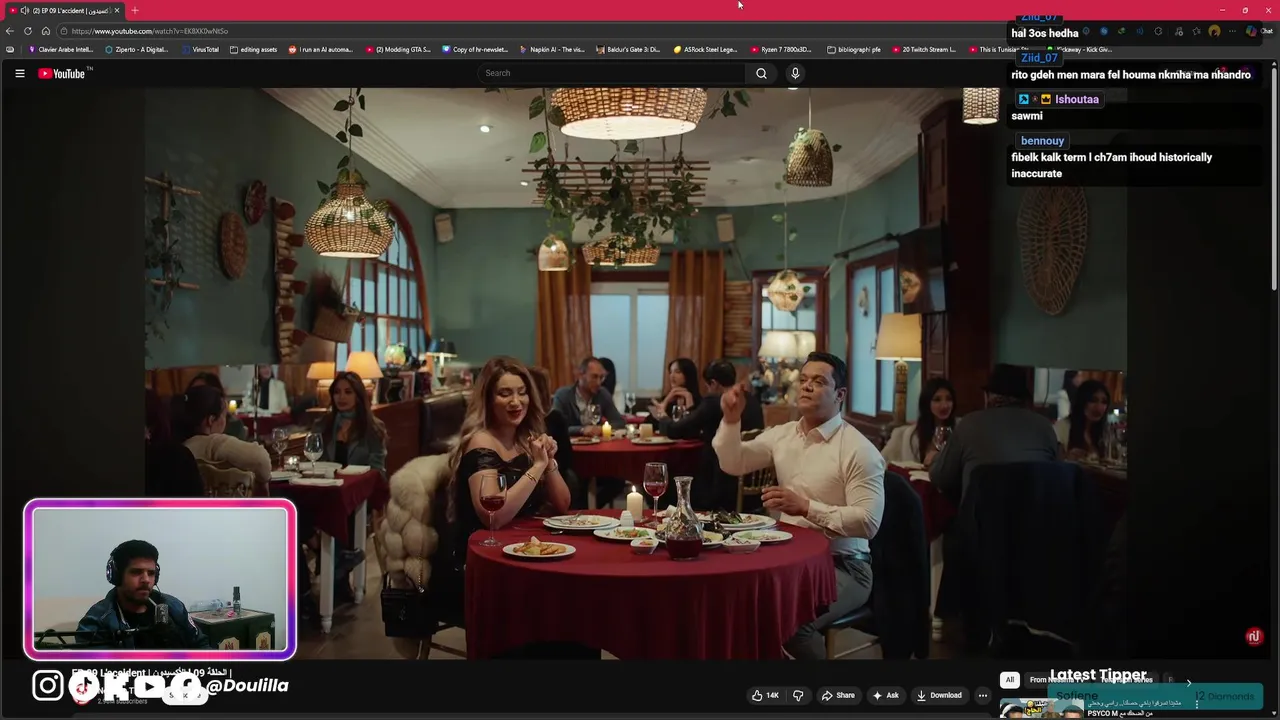Open the bibliographi pfe bookmark folder
The image size is (1280, 720).
[854, 49]
